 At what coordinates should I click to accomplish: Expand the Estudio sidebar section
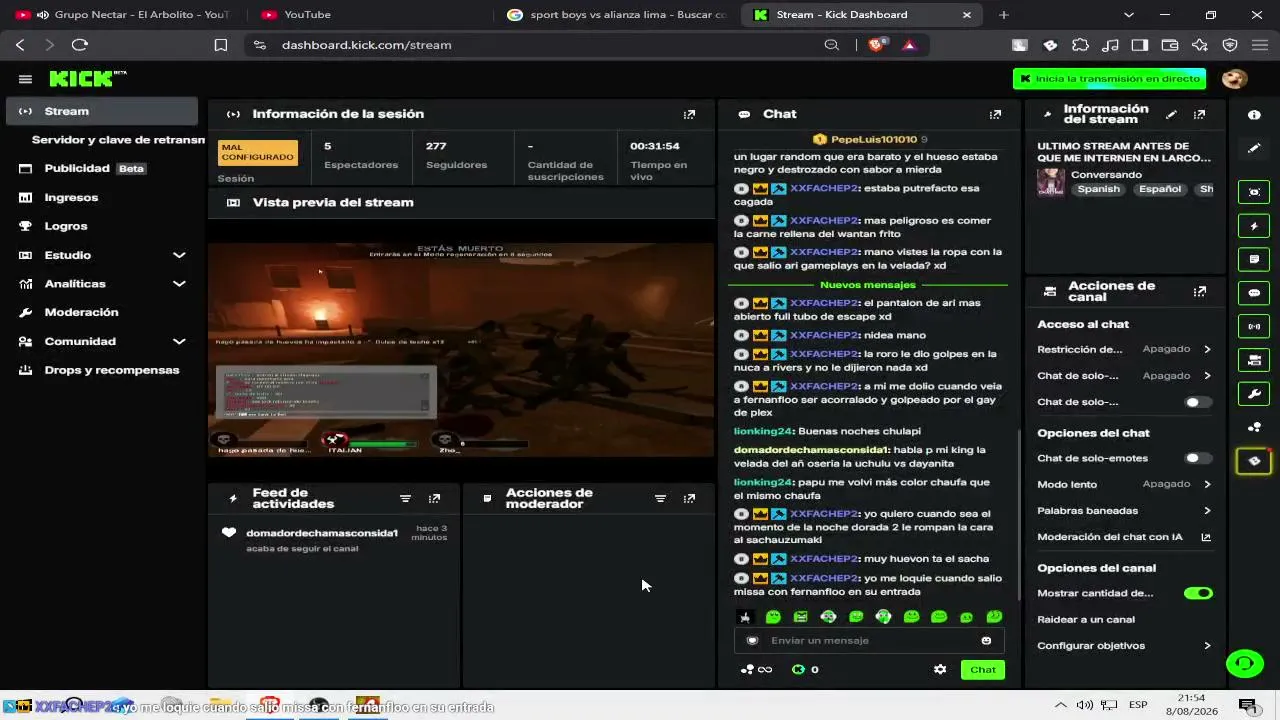179,255
